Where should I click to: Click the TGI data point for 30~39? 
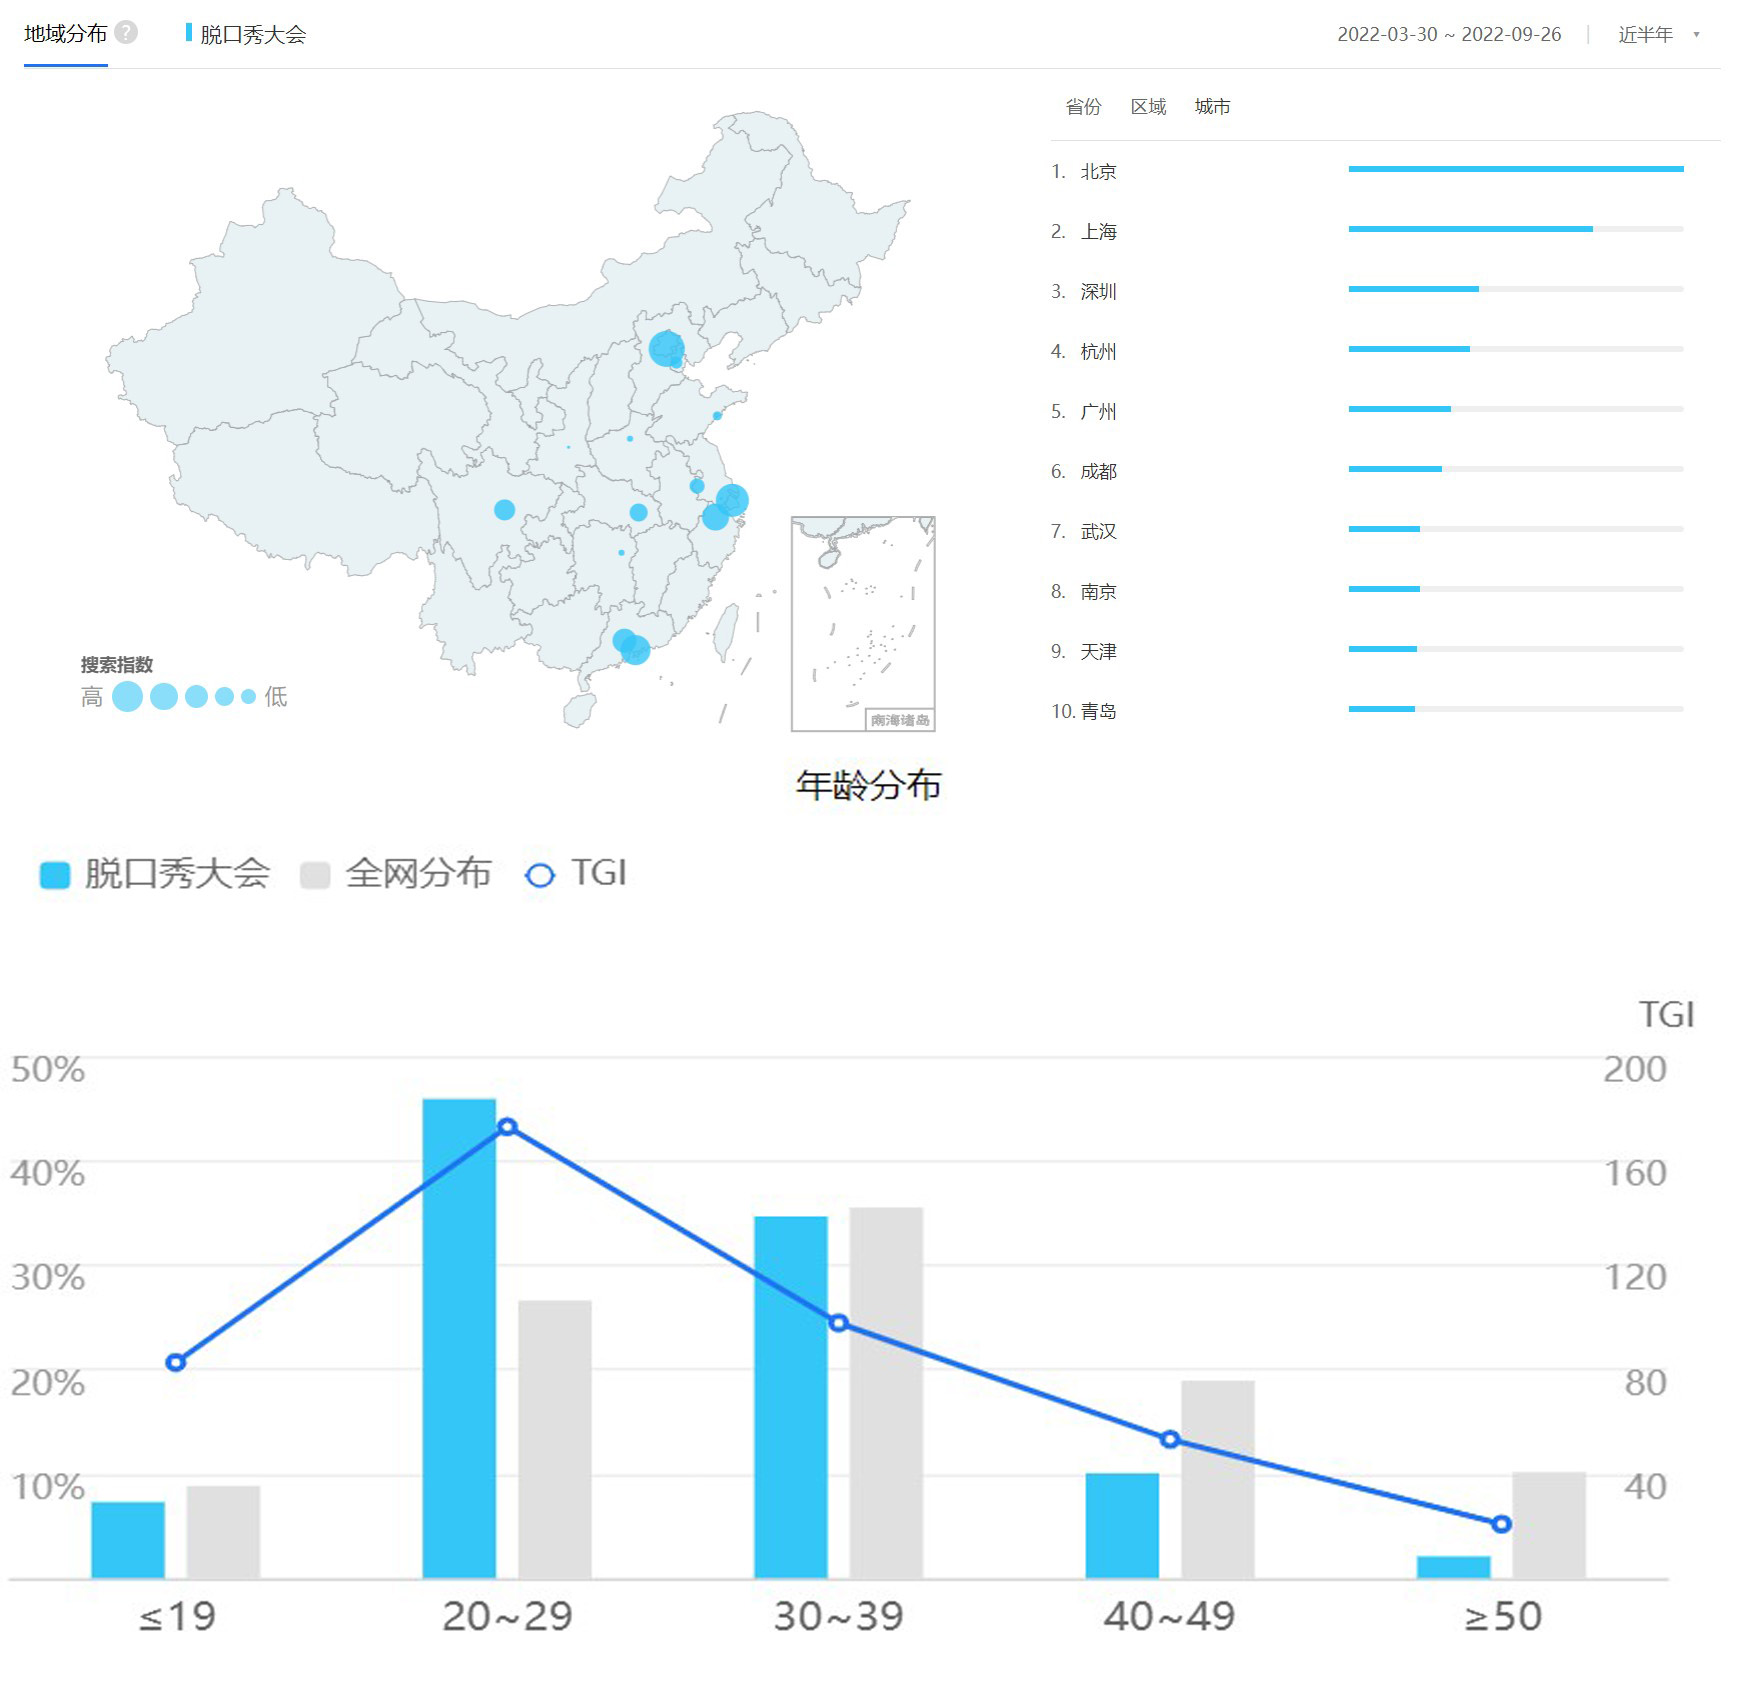point(839,1323)
